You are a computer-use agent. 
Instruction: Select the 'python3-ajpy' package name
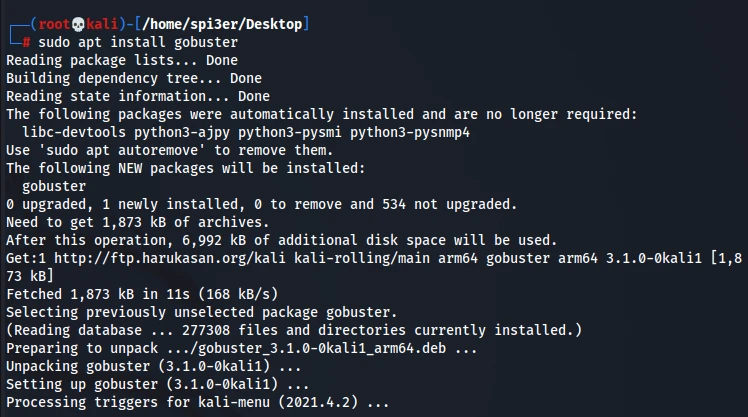coord(170,132)
